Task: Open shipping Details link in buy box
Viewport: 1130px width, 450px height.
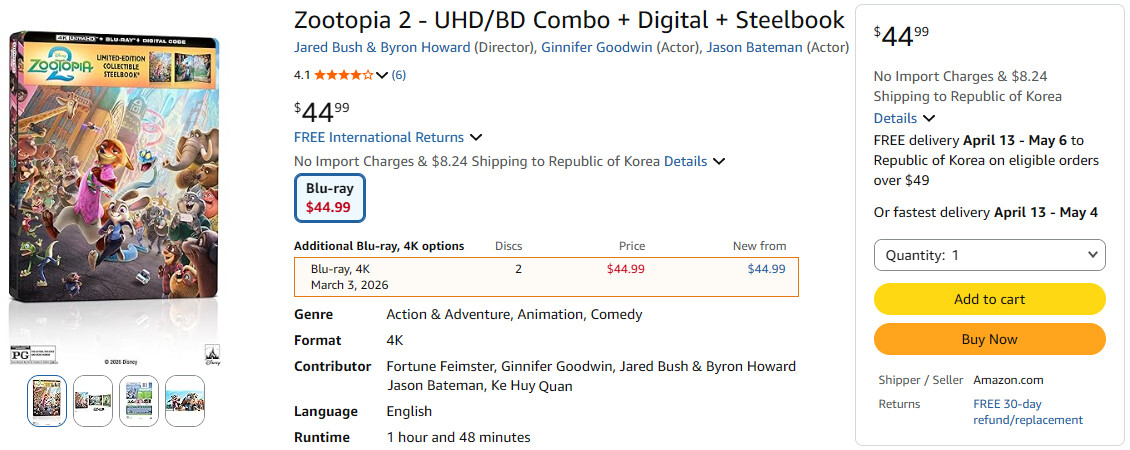Action: [895, 118]
